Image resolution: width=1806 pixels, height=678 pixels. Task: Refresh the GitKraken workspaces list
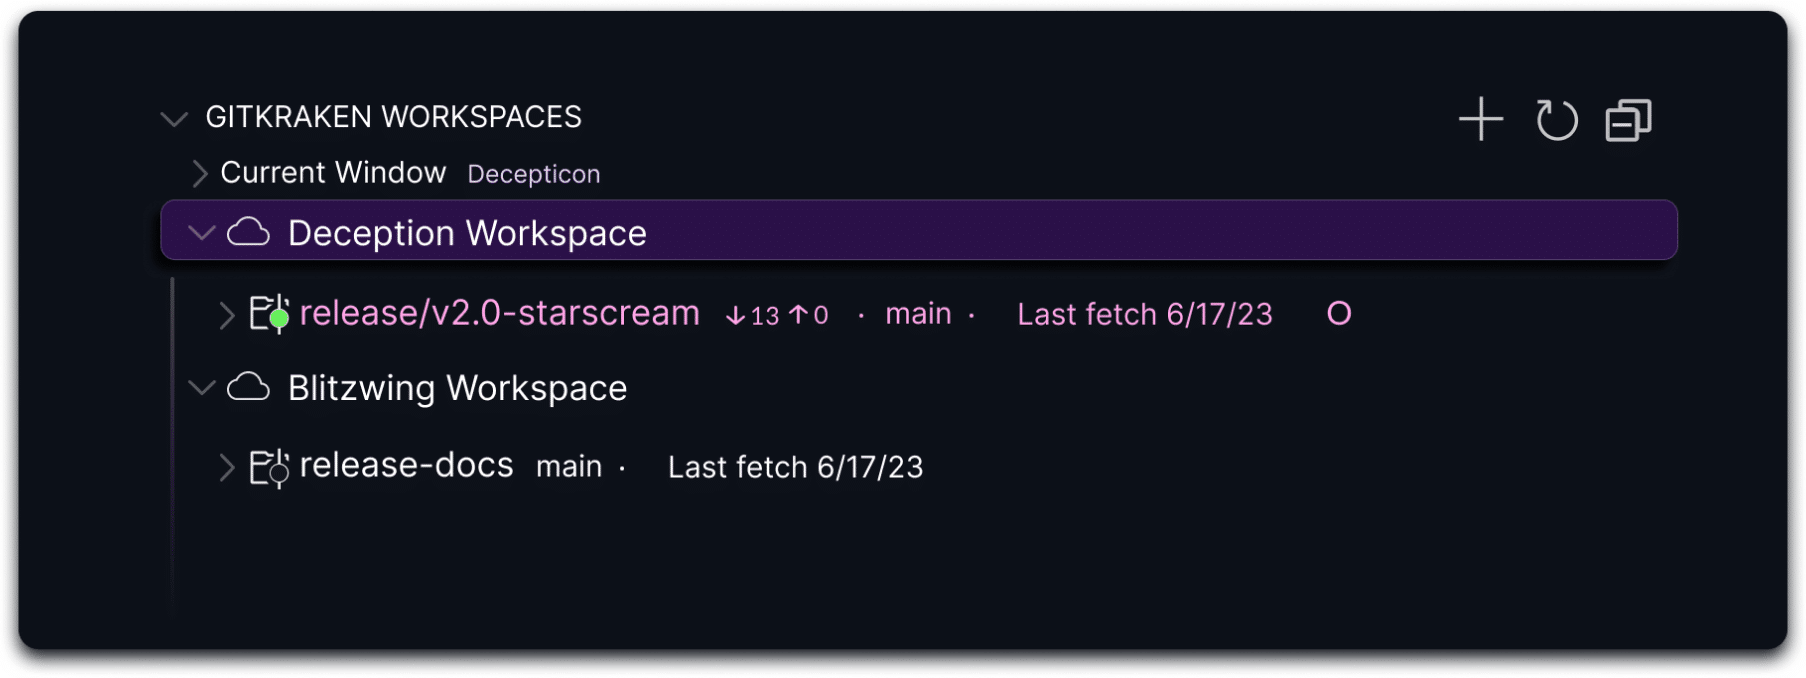click(x=1556, y=120)
